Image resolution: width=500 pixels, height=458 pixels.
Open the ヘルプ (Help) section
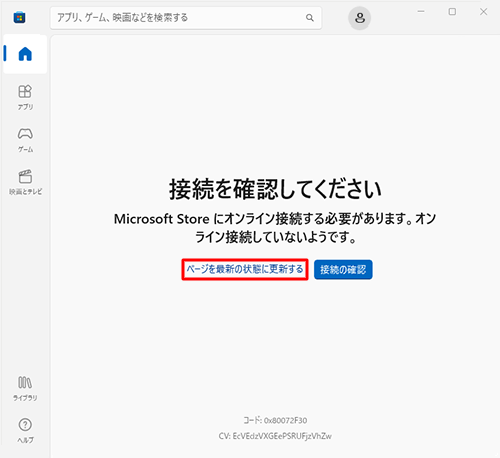click(25, 430)
